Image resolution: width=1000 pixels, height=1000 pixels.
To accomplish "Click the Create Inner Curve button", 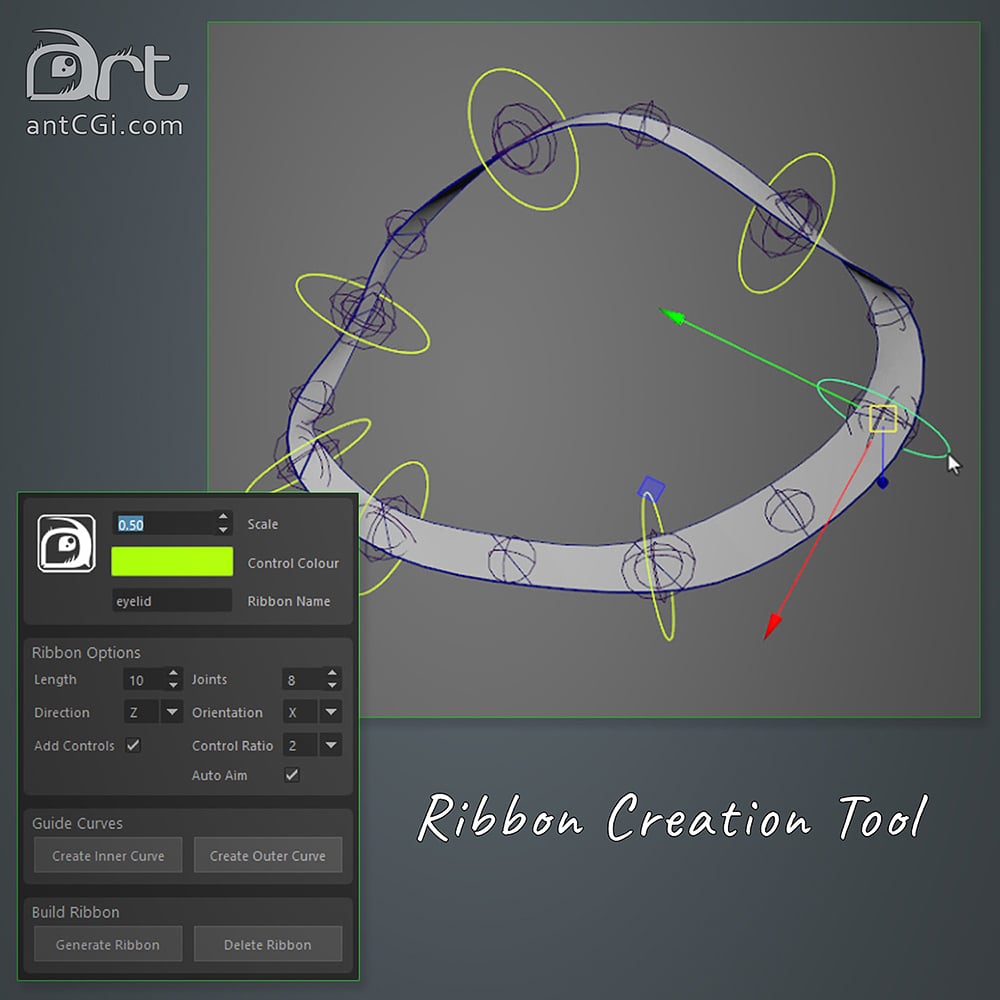I will pos(108,855).
